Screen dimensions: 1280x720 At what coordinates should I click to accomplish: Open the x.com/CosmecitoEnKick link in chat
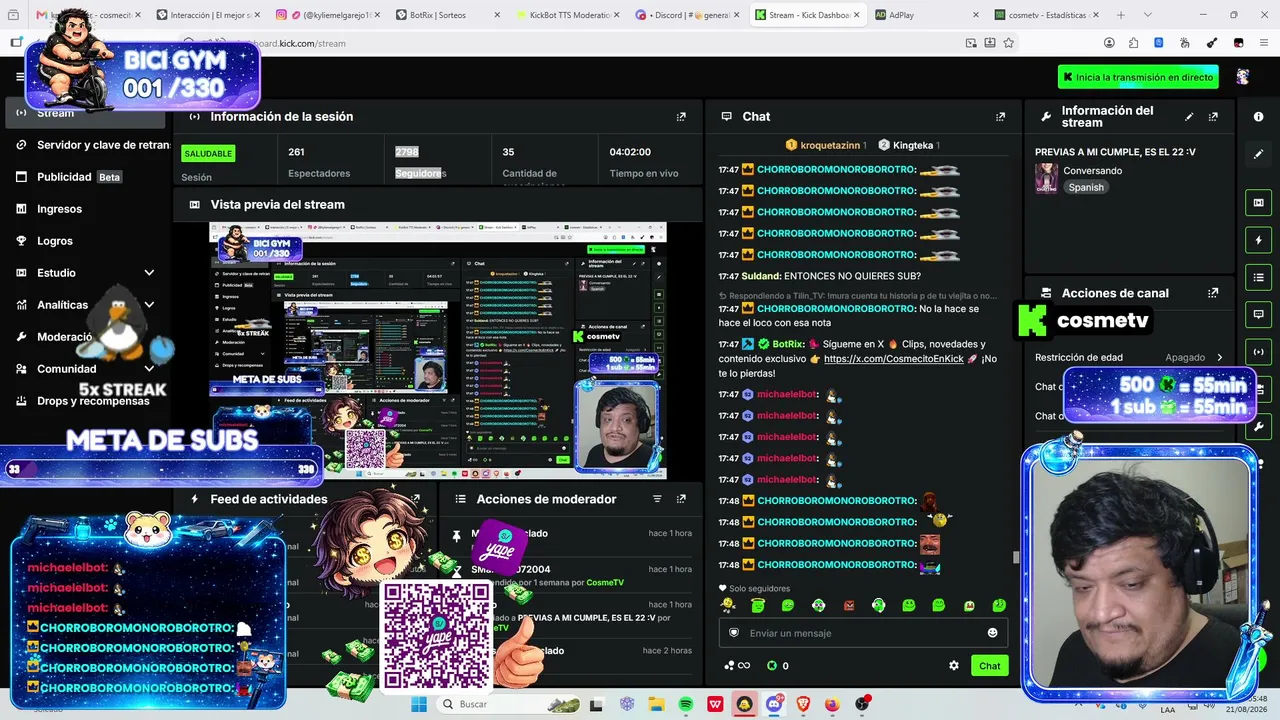pos(893,359)
